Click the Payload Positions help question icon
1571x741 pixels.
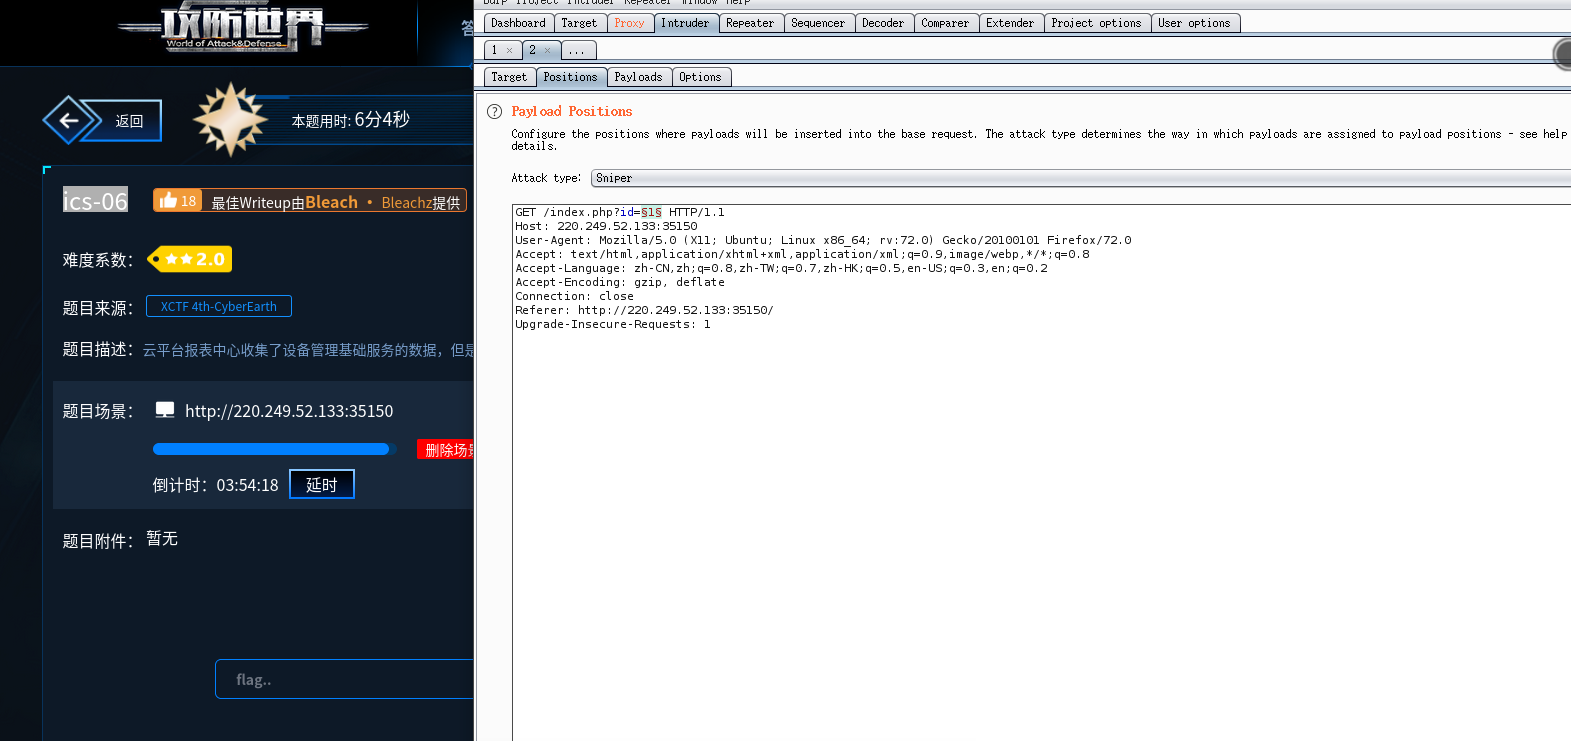(494, 111)
